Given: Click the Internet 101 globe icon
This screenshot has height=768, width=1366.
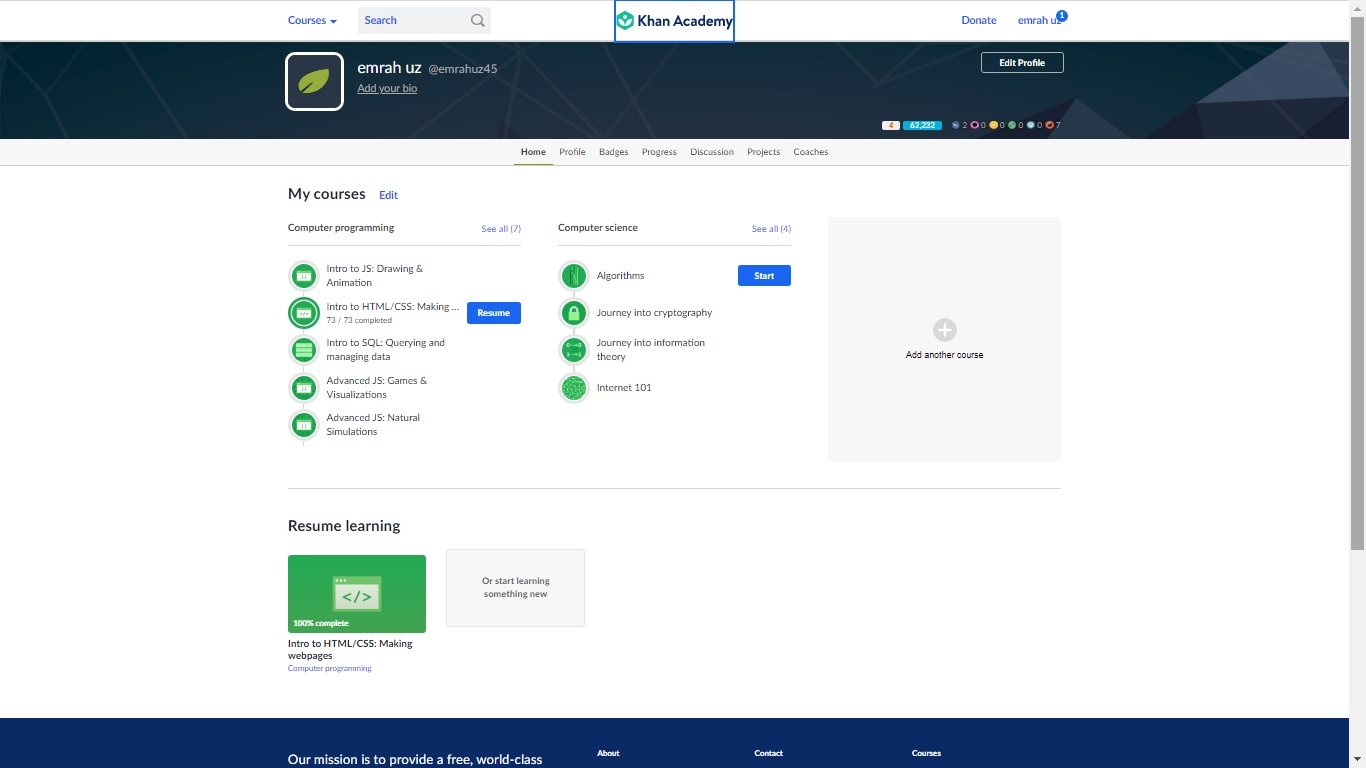Looking at the screenshot, I should (574, 388).
